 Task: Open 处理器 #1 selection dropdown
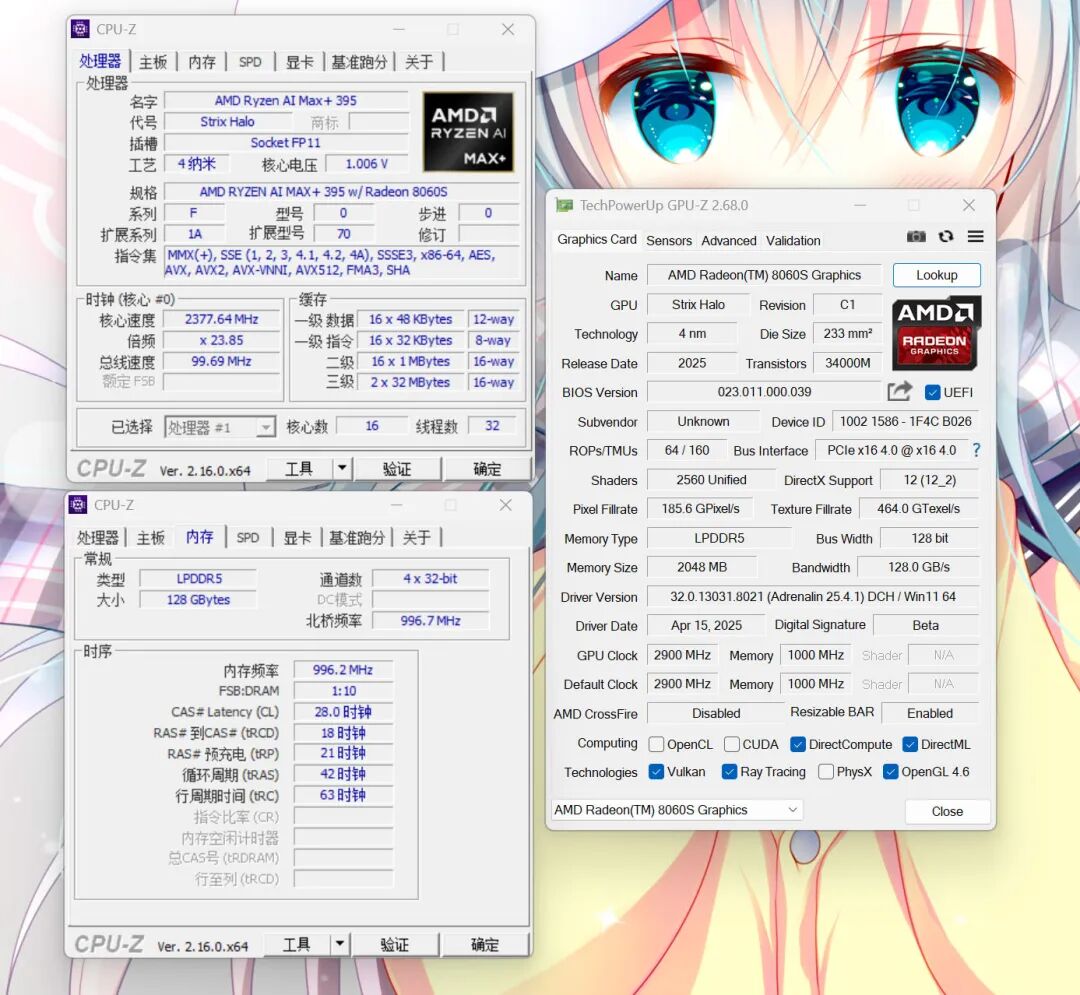click(220, 428)
